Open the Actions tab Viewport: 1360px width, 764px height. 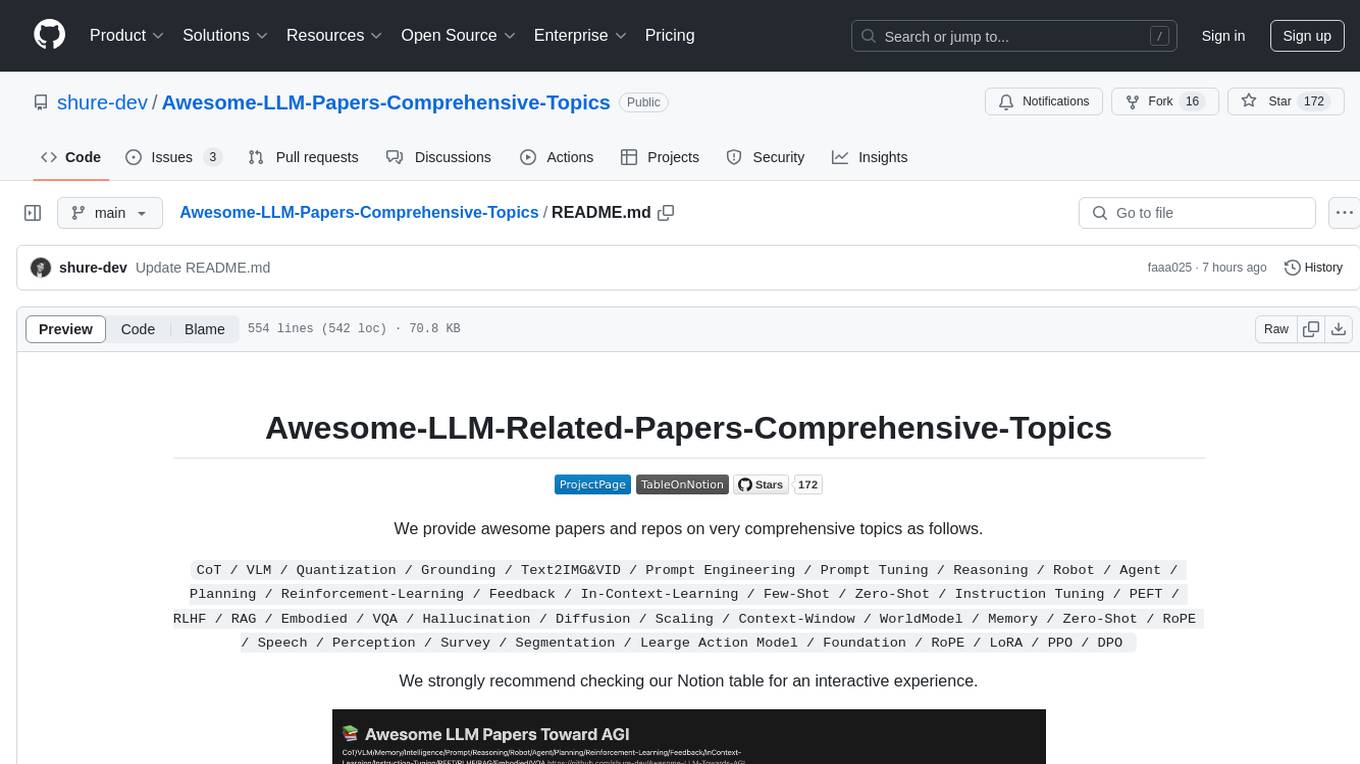pyautogui.click(x=557, y=157)
